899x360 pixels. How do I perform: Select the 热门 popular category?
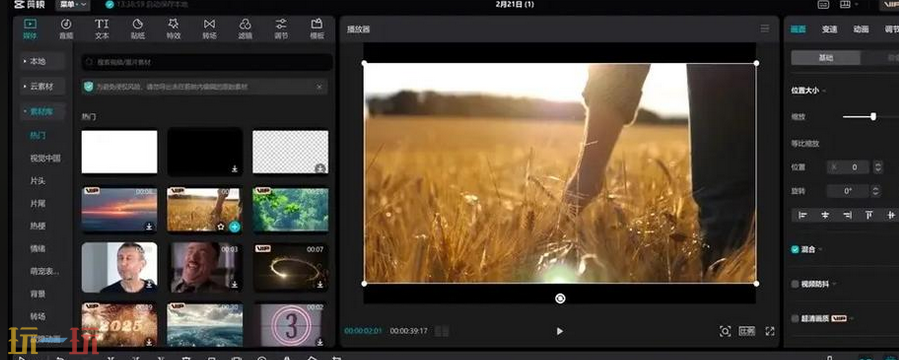38,136
